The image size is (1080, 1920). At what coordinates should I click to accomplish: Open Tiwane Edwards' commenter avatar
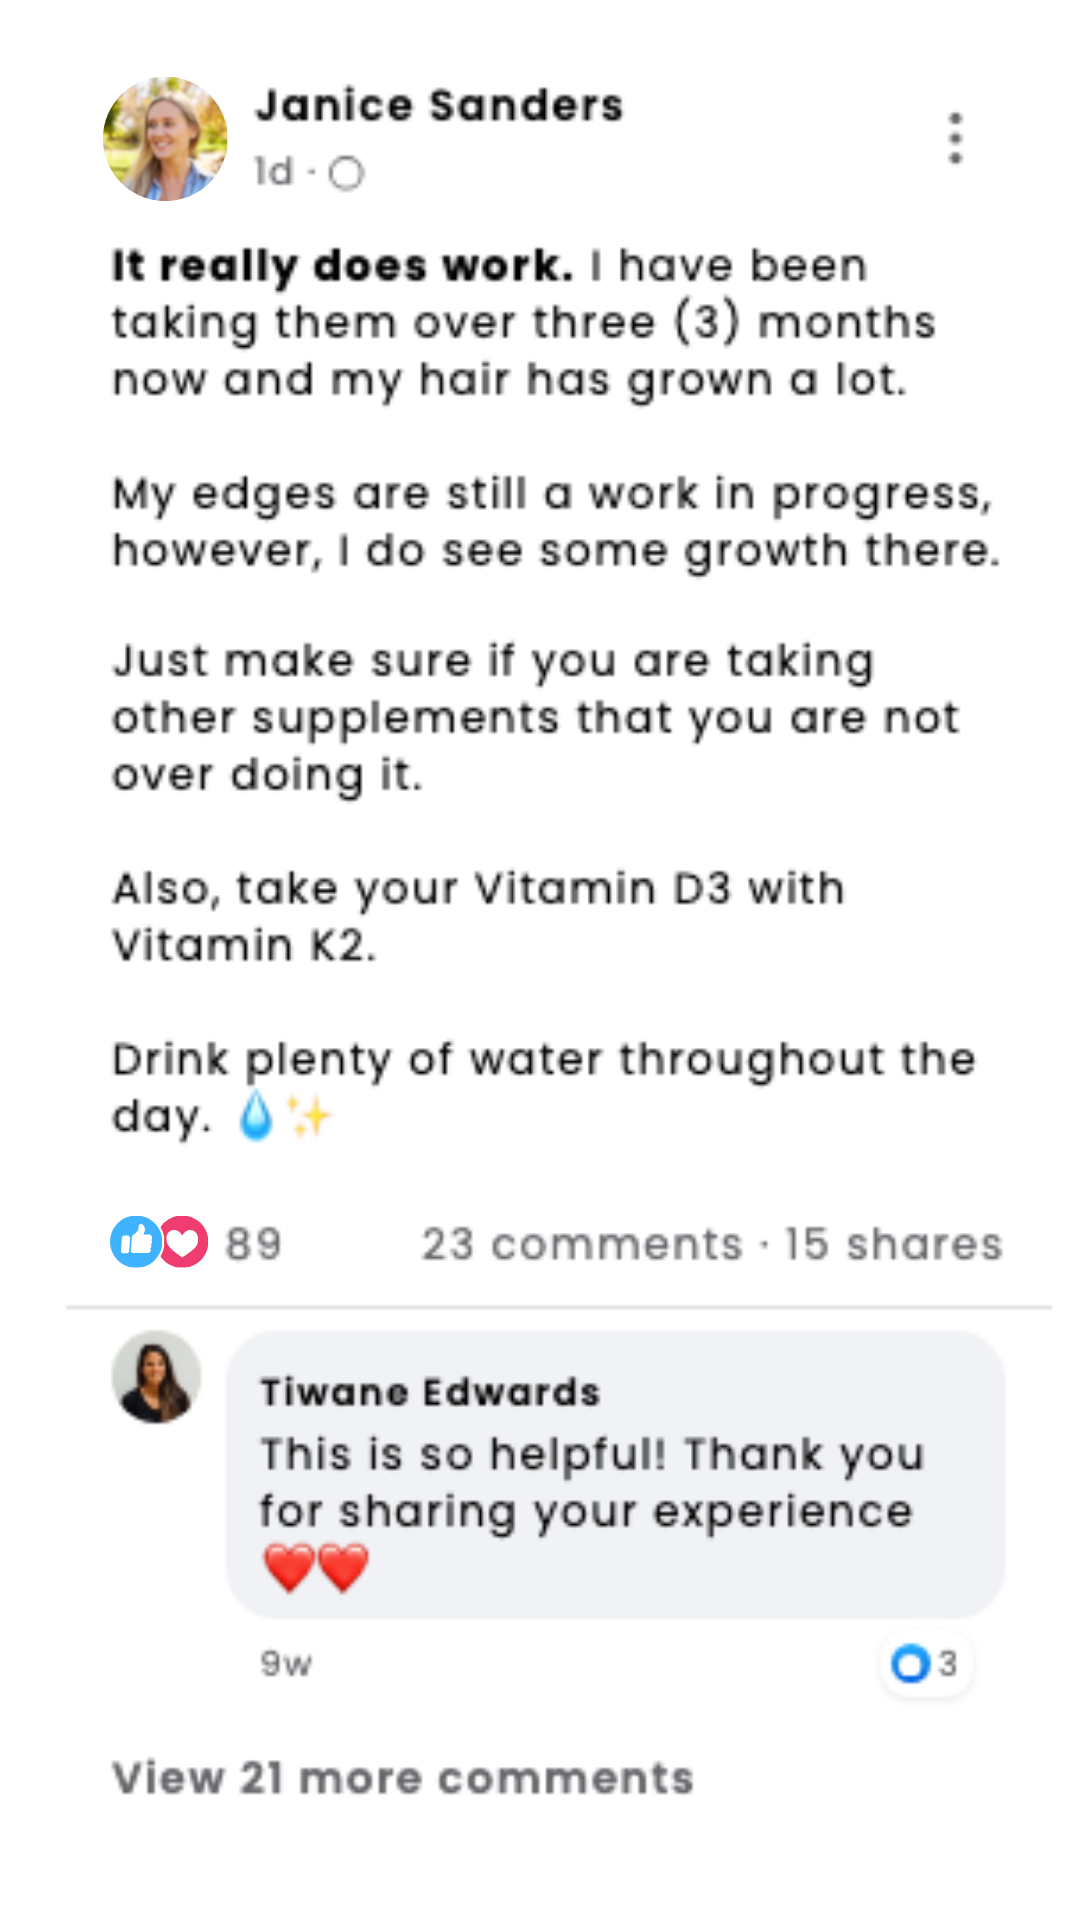tap(156, 1377)
